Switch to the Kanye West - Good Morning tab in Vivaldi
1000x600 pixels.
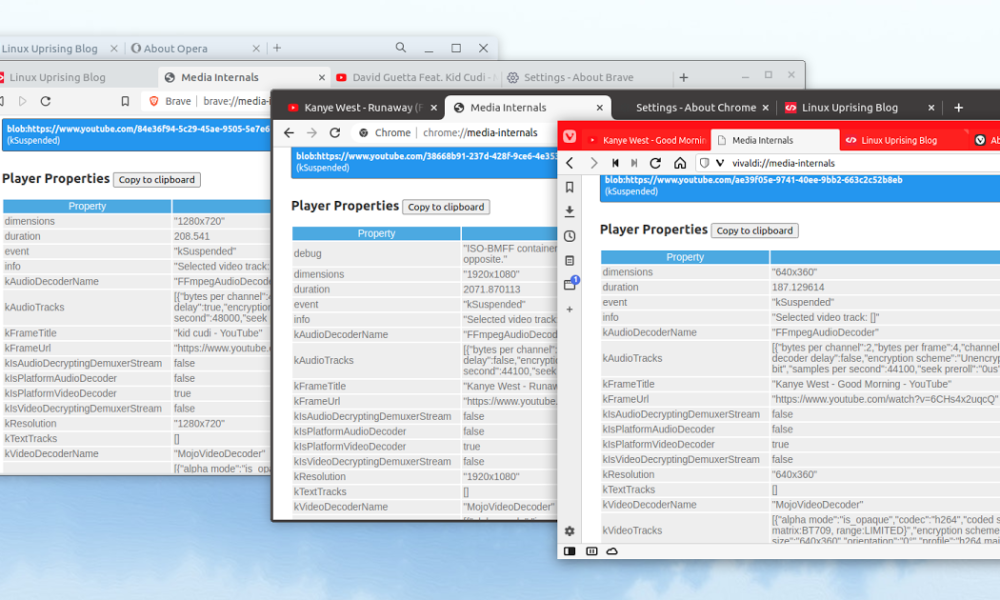pyautogui.click(x=647, y=140)
